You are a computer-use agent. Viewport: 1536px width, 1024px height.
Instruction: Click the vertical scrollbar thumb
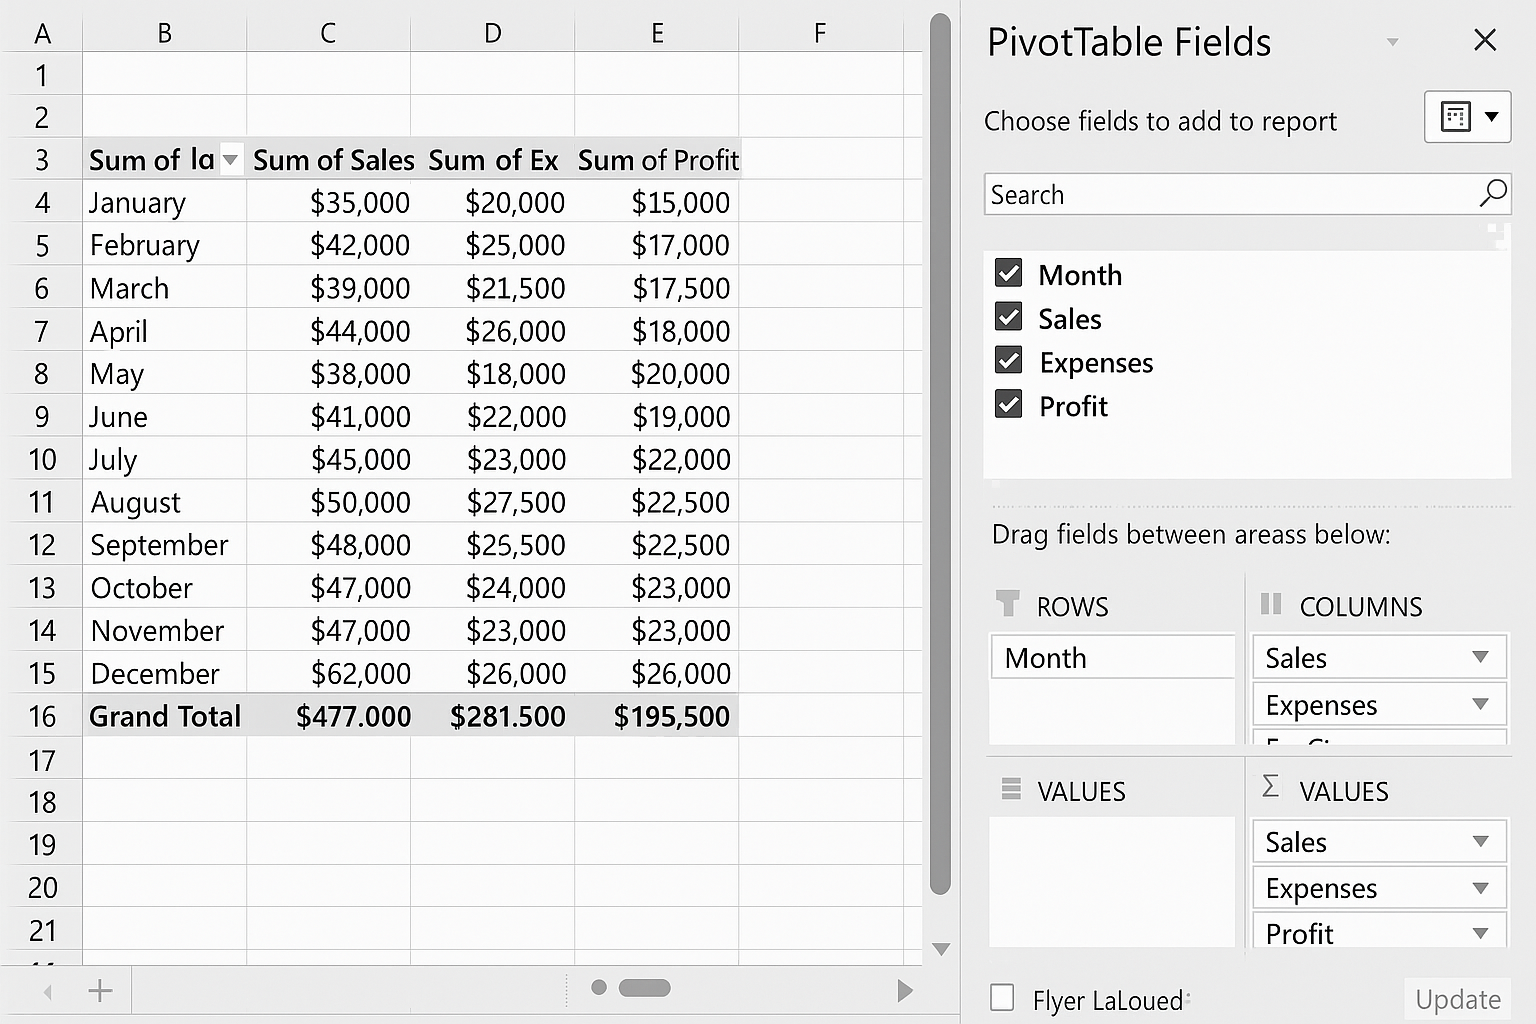tap(940, 455)
